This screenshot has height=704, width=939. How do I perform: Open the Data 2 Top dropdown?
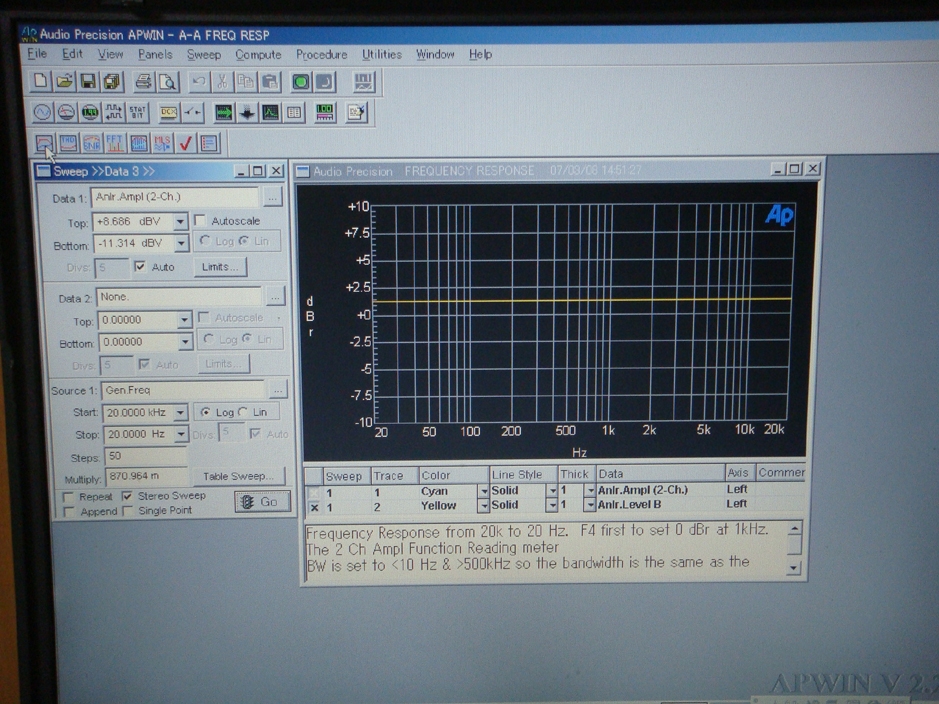pyautogui.click(x=184, y=320)
